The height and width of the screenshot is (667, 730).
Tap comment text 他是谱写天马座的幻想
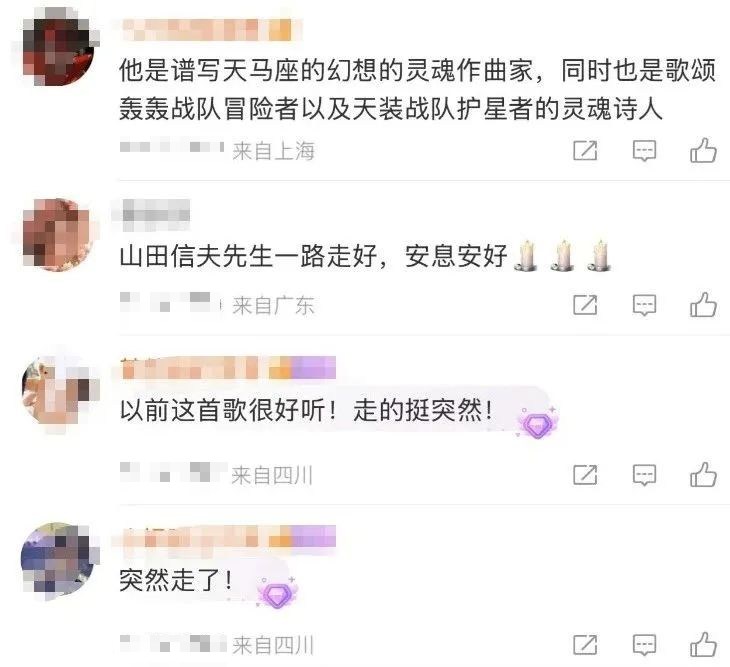pyautogui.click(x=417, y=90)
